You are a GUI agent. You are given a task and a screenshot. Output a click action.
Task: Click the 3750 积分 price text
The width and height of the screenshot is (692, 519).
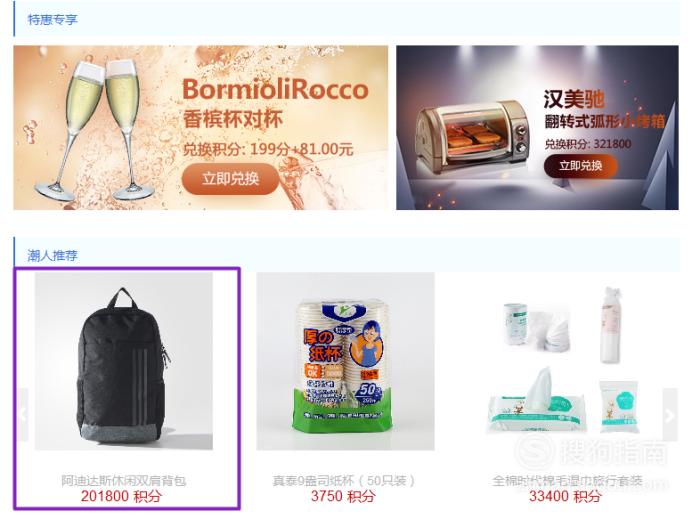pyautogui.click(x=343, y=496)
